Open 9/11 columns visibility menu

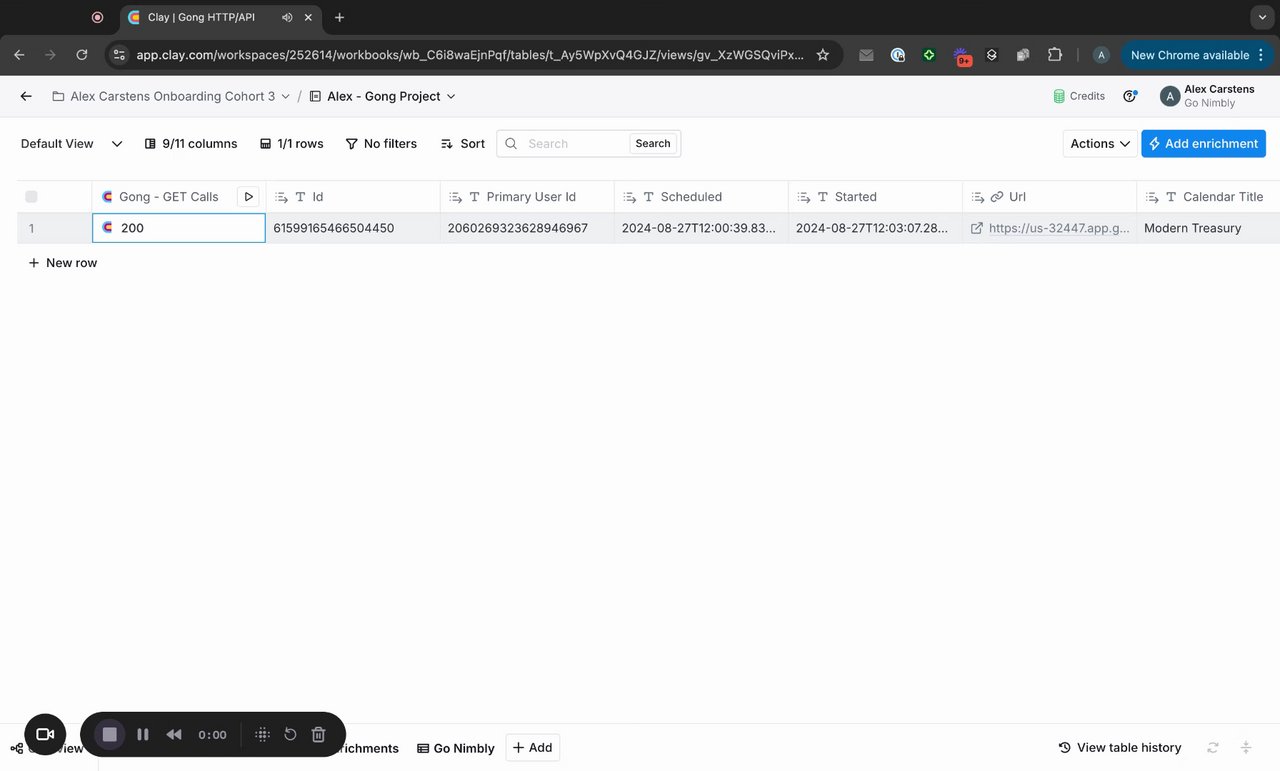click(191, 143)
